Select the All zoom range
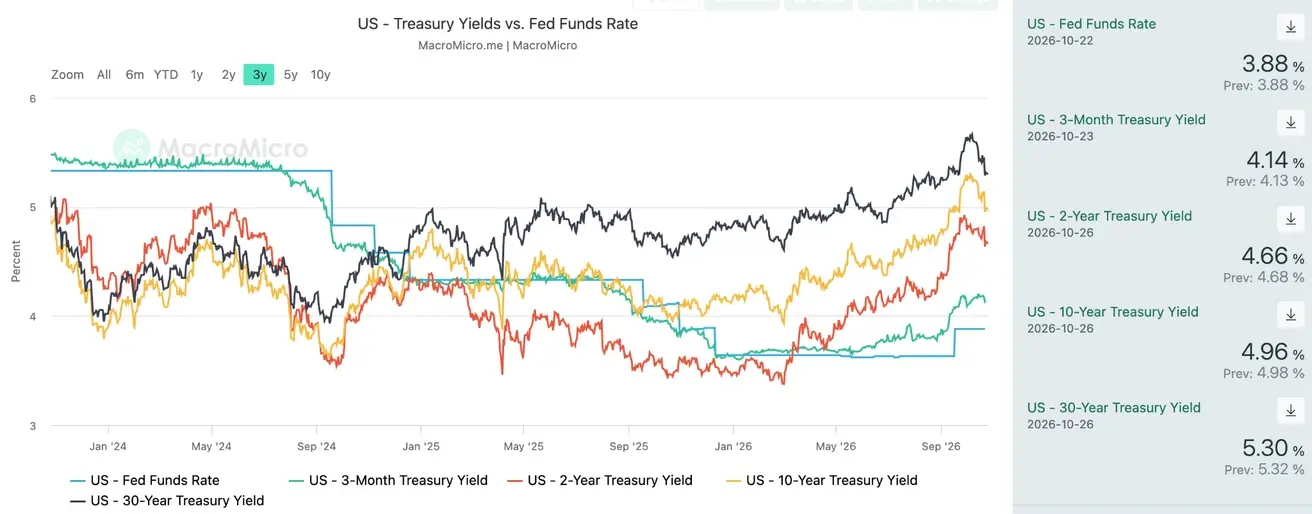Image resolution: width=1312 pixels, height=514 pixels. pyautogui.click(x=104, y=75)
